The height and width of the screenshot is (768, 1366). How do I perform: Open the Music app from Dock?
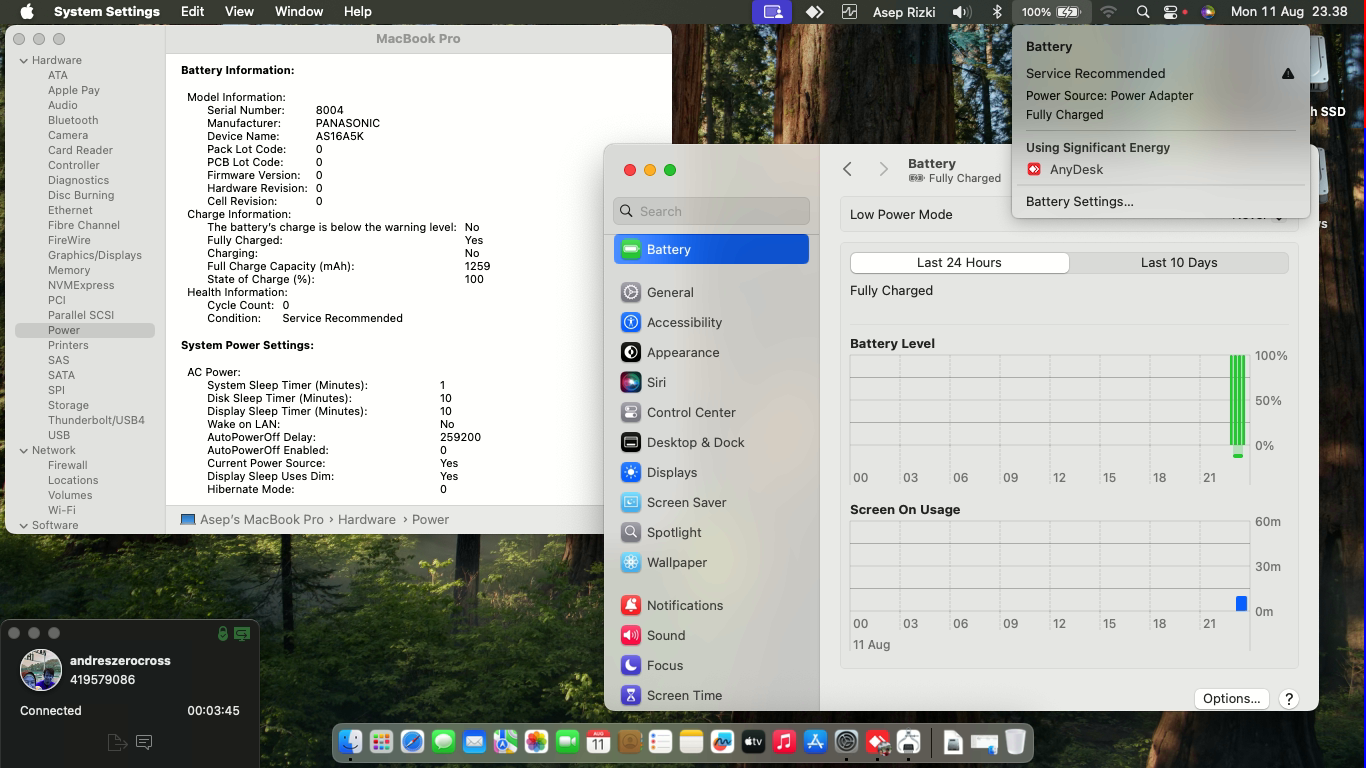pos(784,742)
